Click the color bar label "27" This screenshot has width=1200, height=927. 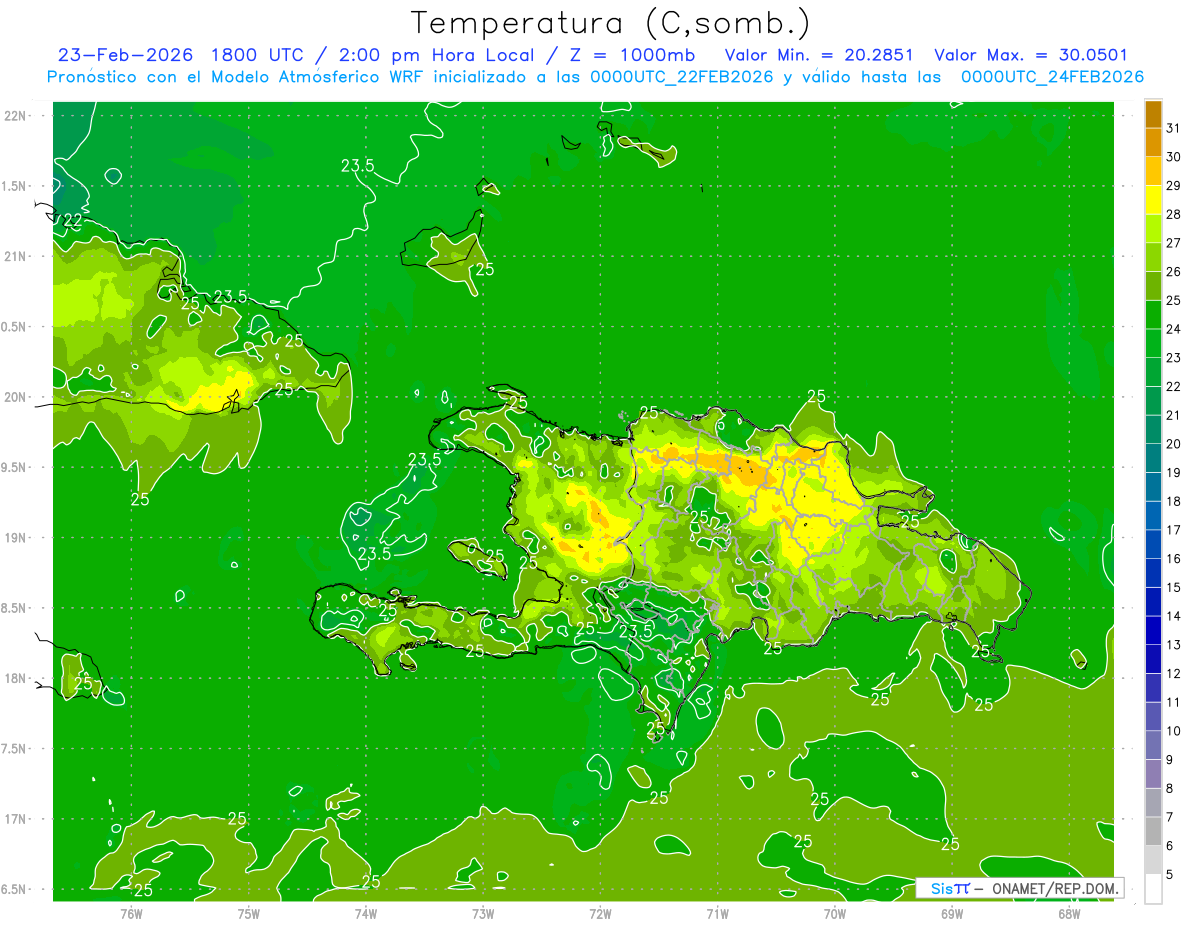[1174, 242]
